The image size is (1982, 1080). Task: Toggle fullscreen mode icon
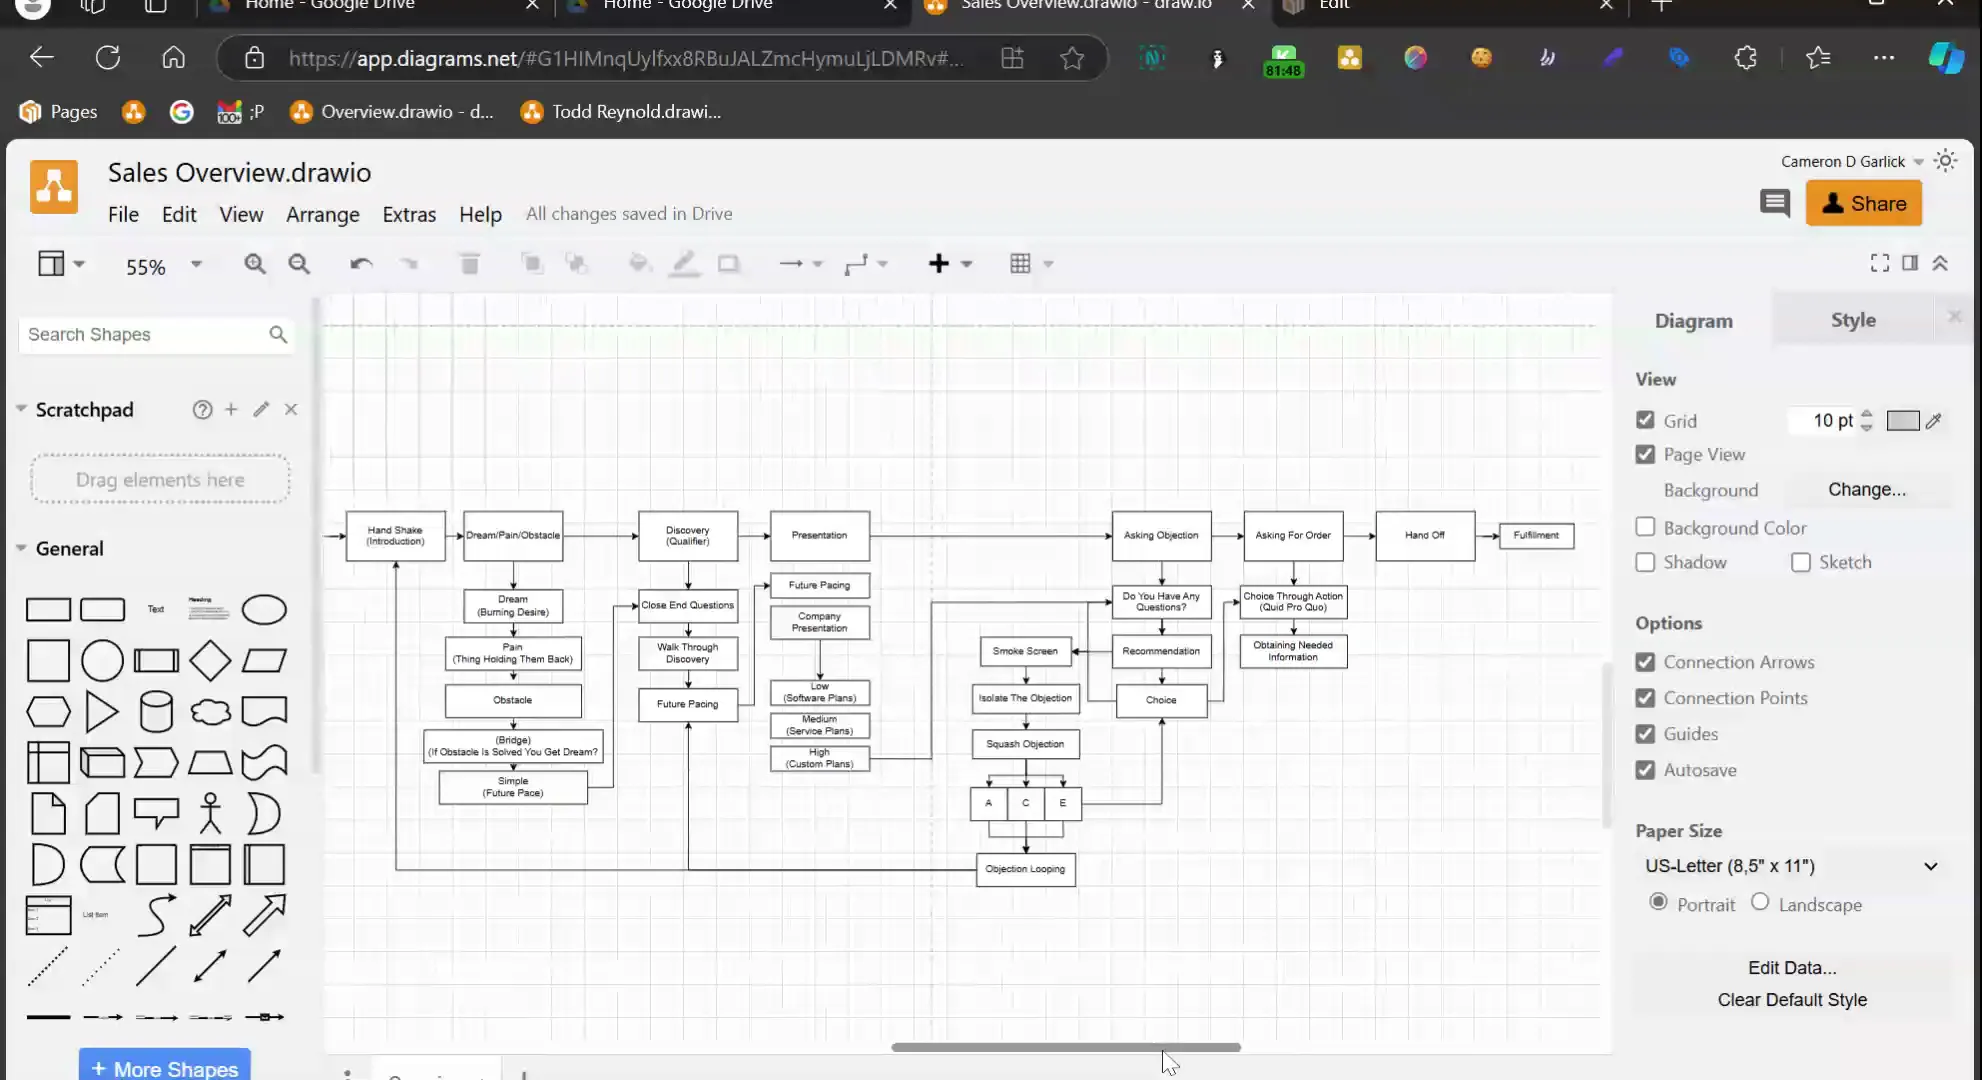1879,263
